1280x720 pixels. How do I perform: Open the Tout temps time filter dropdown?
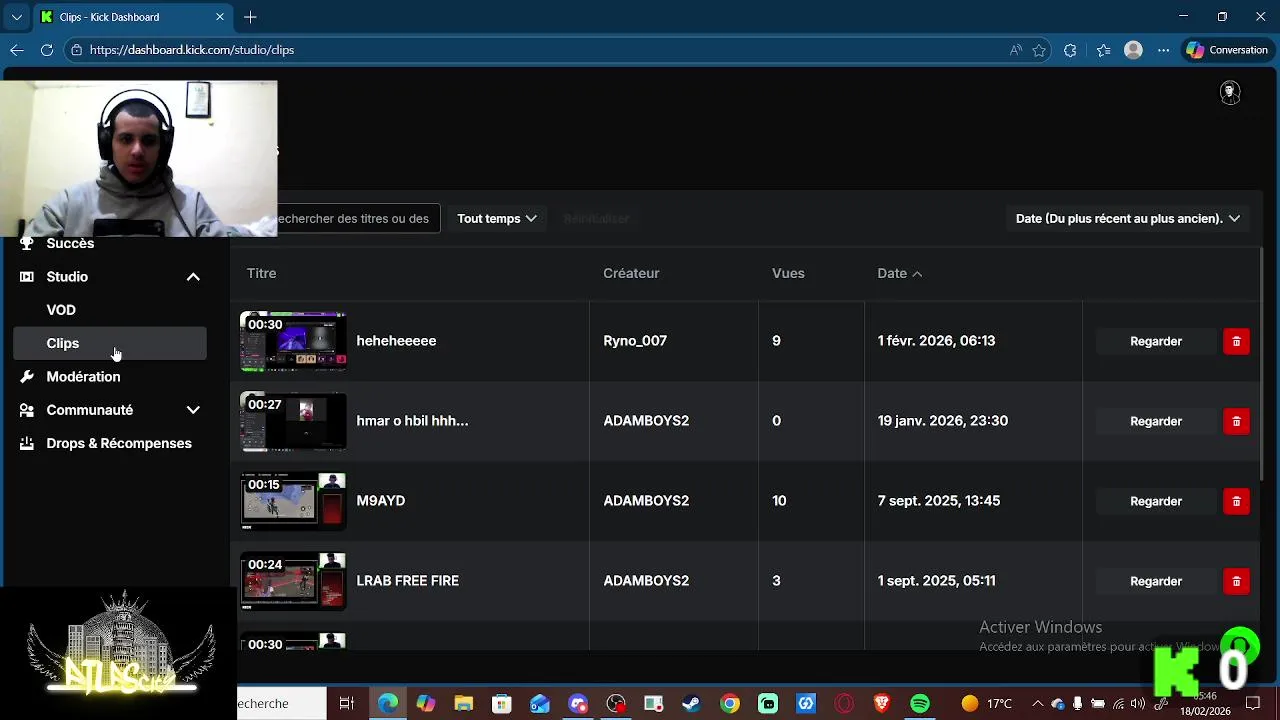coord(497,218)
